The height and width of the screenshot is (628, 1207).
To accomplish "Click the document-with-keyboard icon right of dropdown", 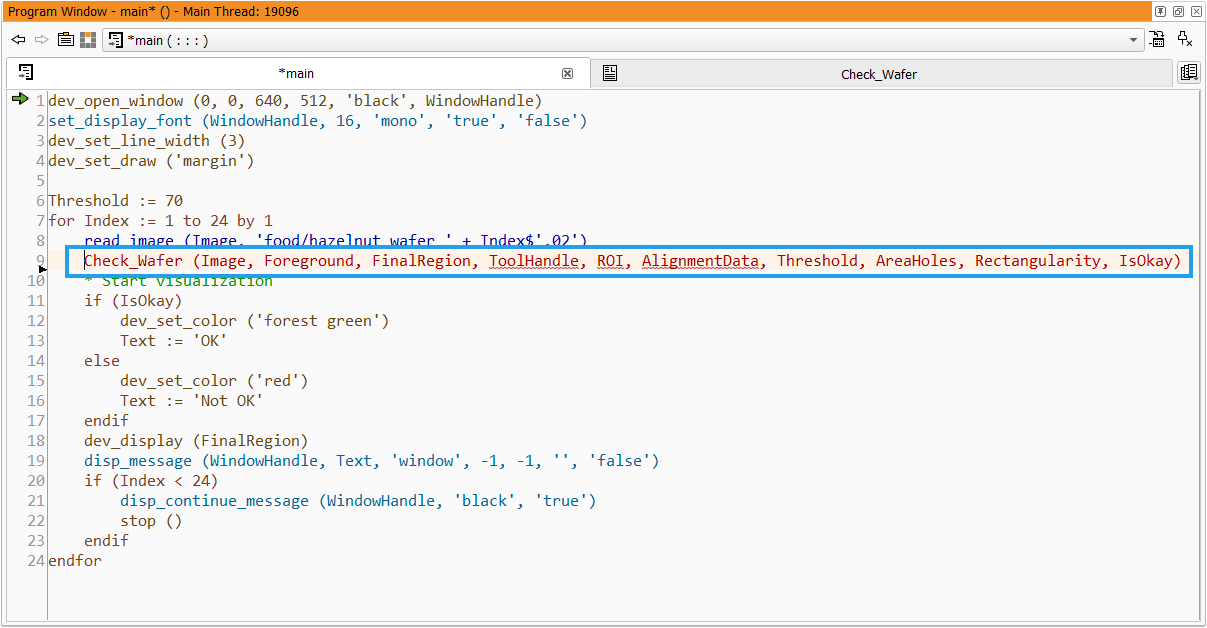I will coord(1157,40).
